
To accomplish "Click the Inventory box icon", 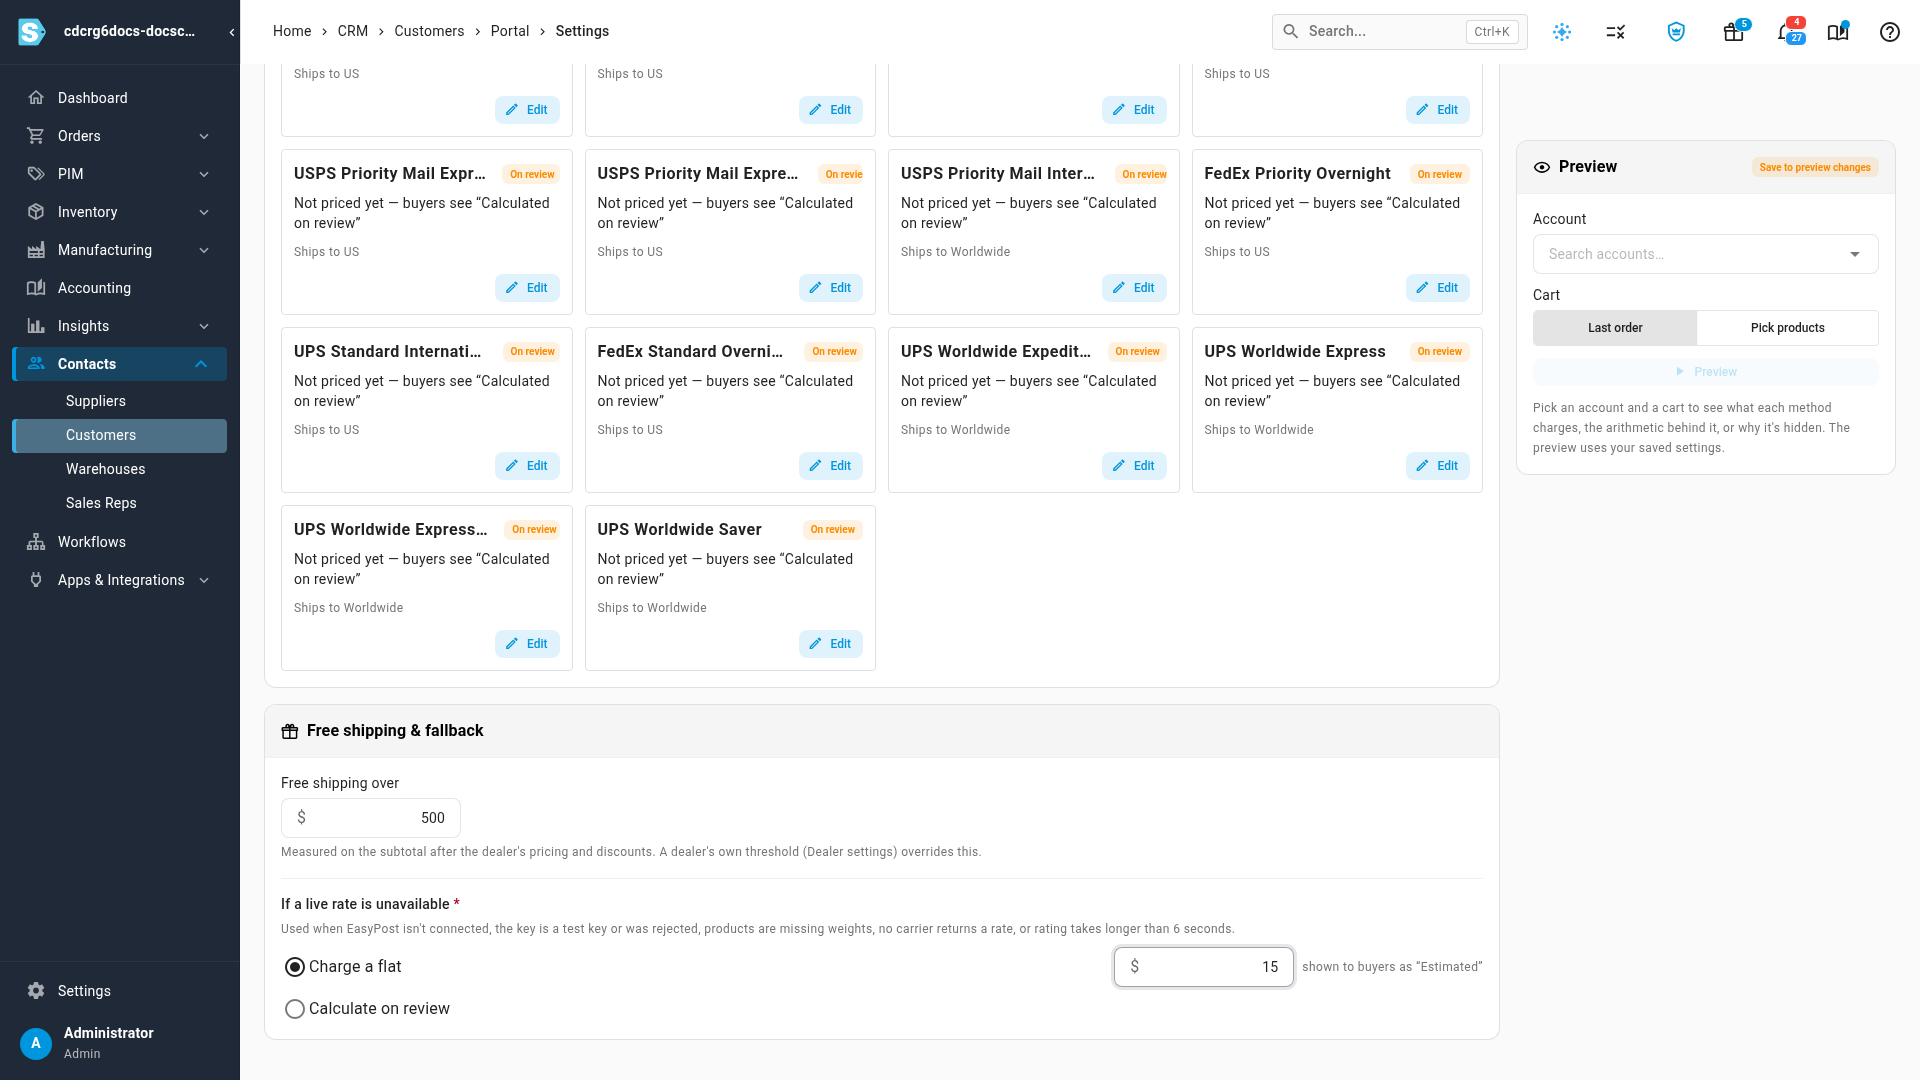I will (36, 212).
